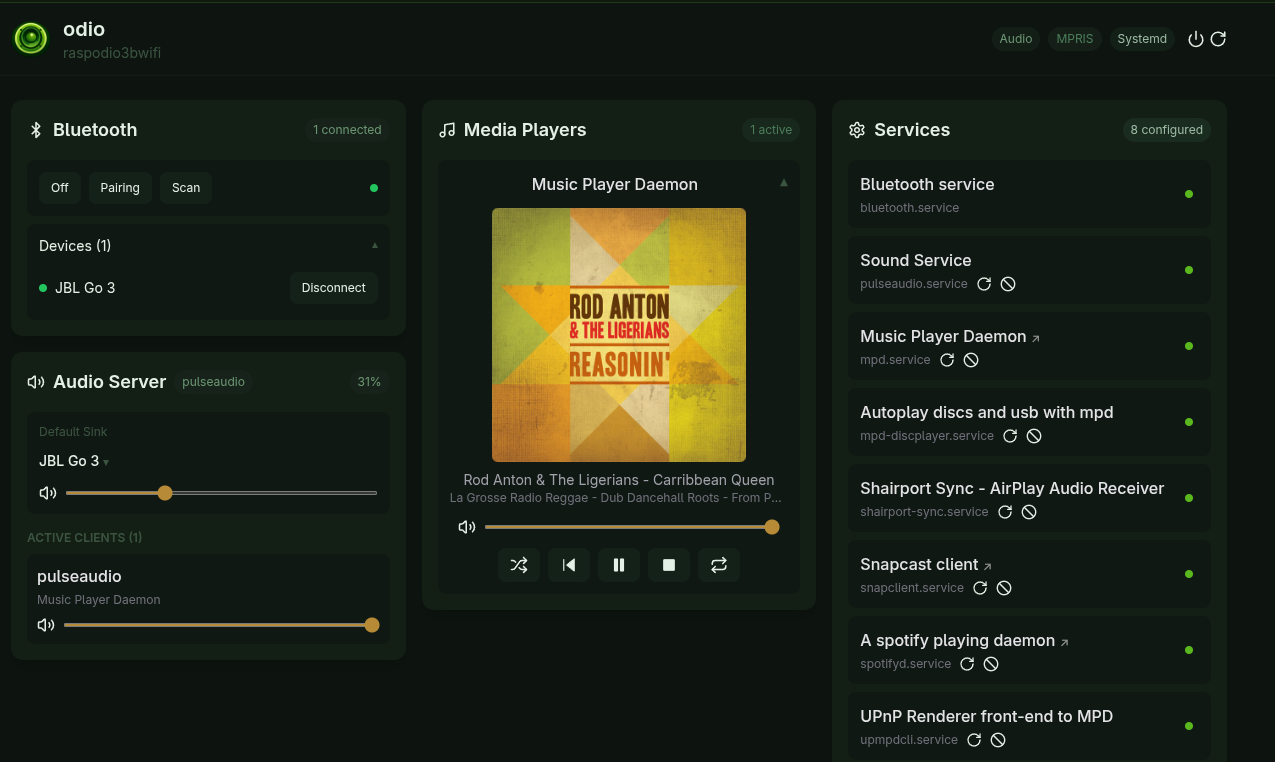Image resolution: width=1275 pixels, height=762 pixels.
Task: Disable the upmpdcli.service
Action: pyautogui.click(x=998, y=740)
